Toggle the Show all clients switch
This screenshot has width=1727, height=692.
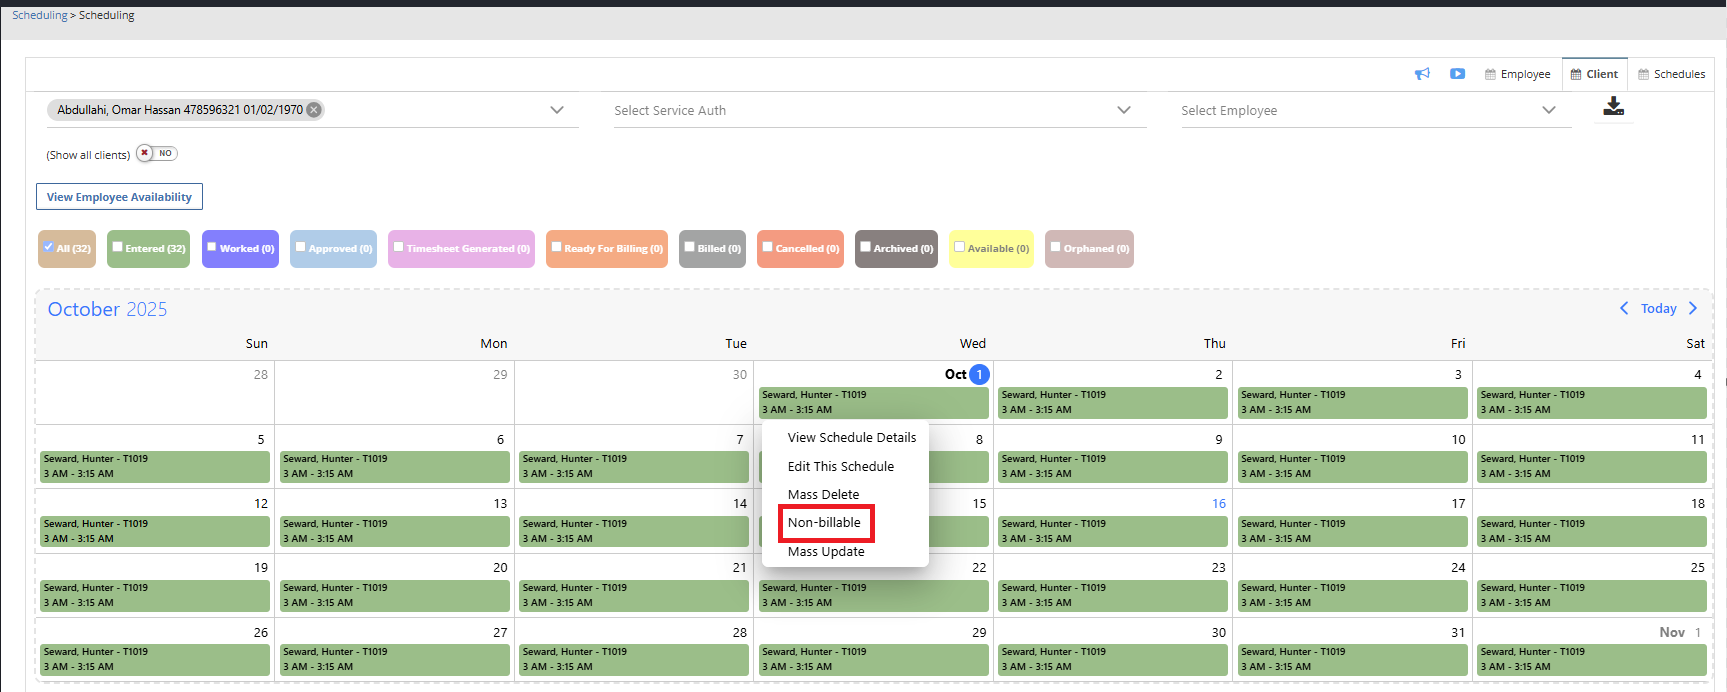(157, 154)
